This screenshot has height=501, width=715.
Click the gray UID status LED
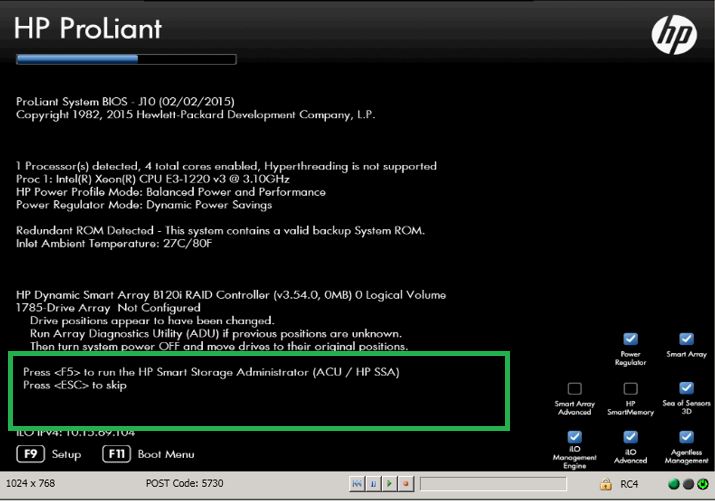688,484
